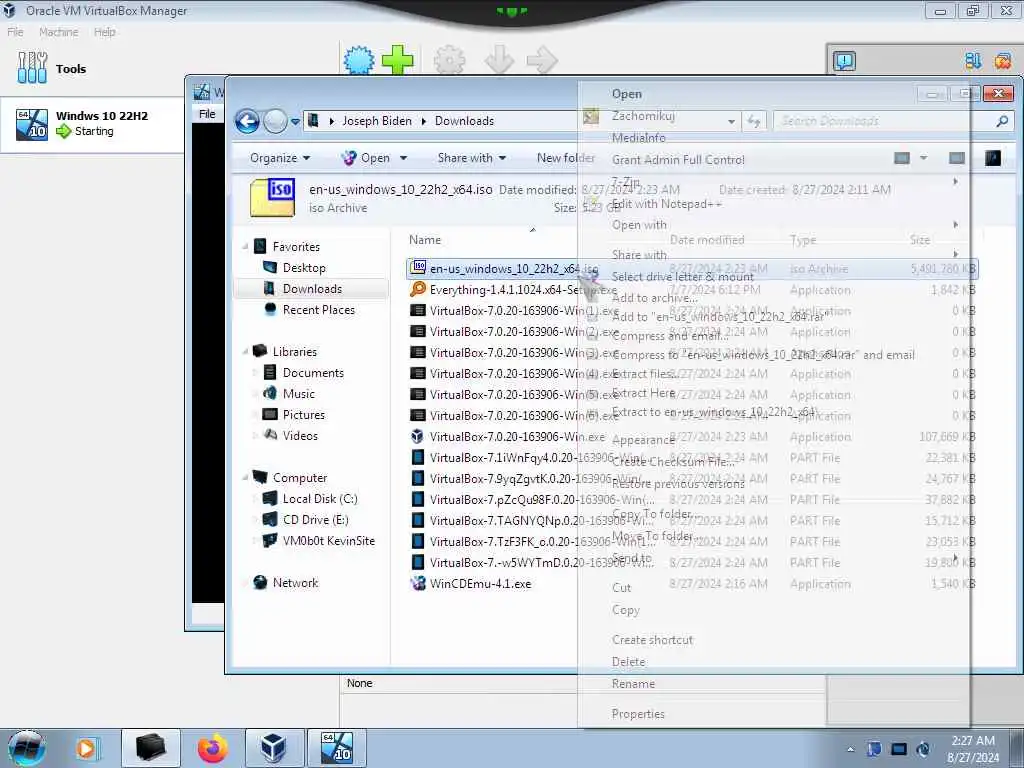Viewport: 1024px width, 768px height.
Task: Choose Open in the context menu
Action: point(626,94)
